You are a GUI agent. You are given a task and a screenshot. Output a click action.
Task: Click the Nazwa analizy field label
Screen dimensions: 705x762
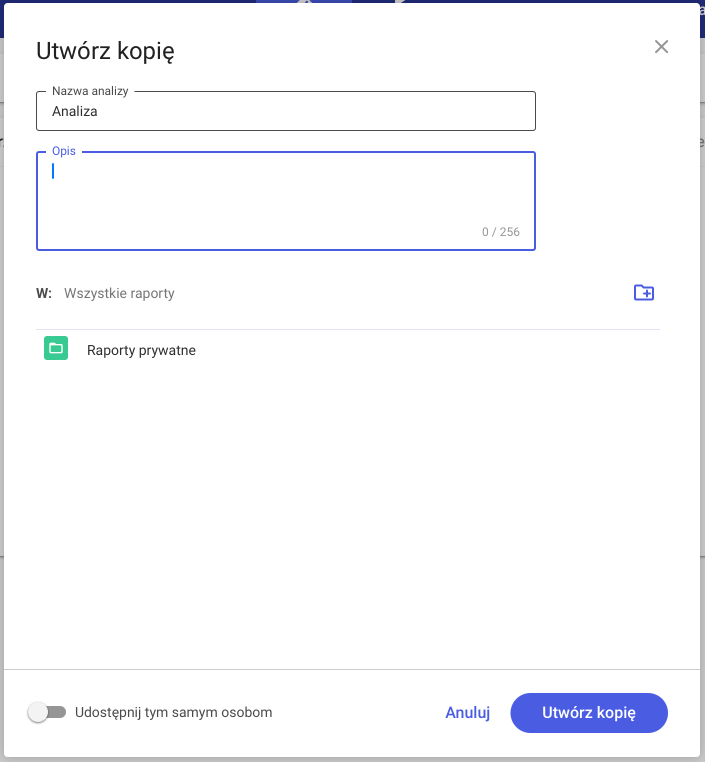(90, 91)
